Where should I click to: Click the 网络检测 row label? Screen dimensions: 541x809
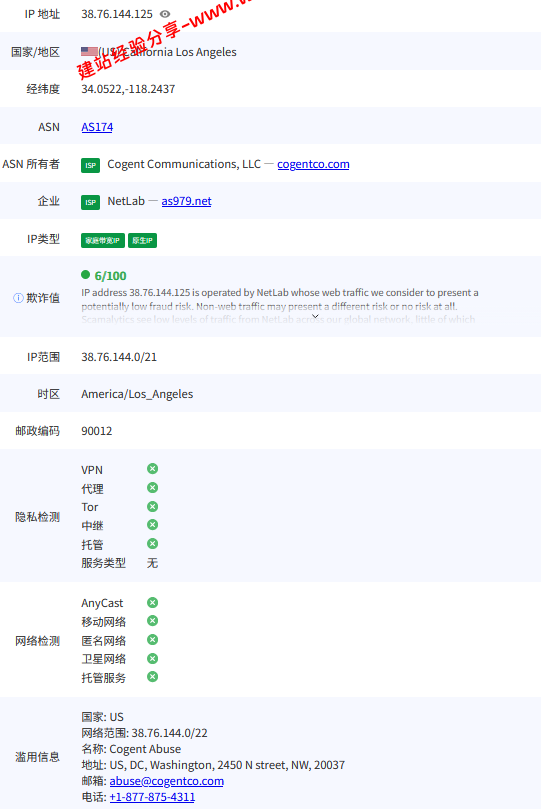click(37, 641)
